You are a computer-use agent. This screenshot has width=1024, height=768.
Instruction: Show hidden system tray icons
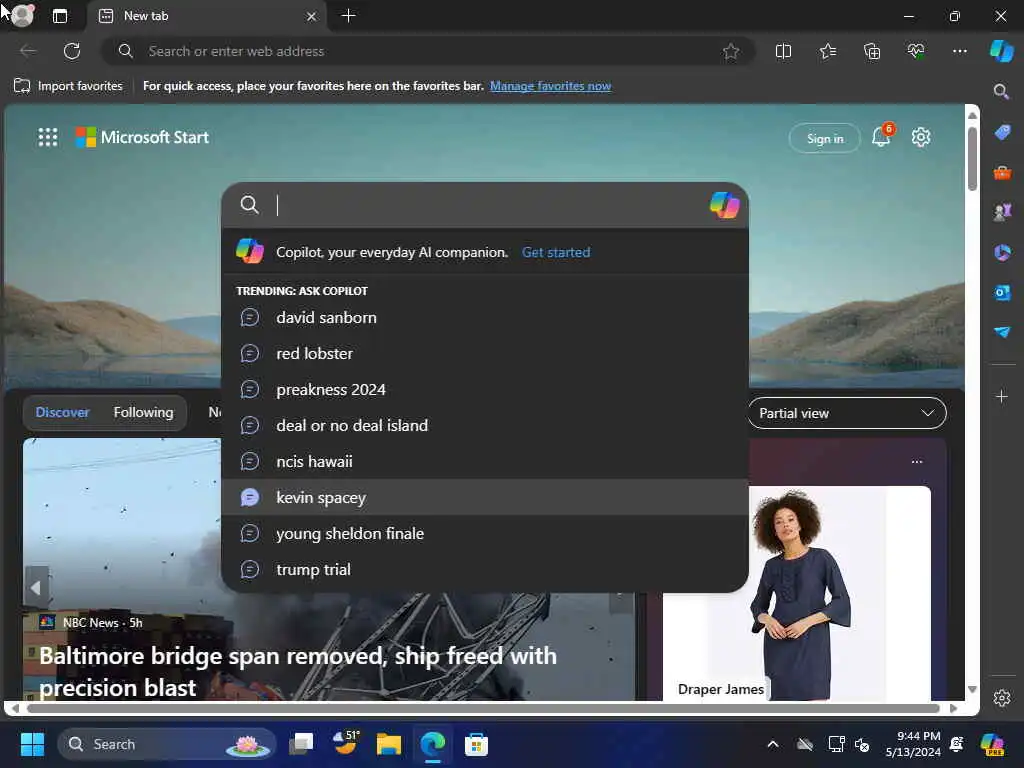(x=773, y=744)
